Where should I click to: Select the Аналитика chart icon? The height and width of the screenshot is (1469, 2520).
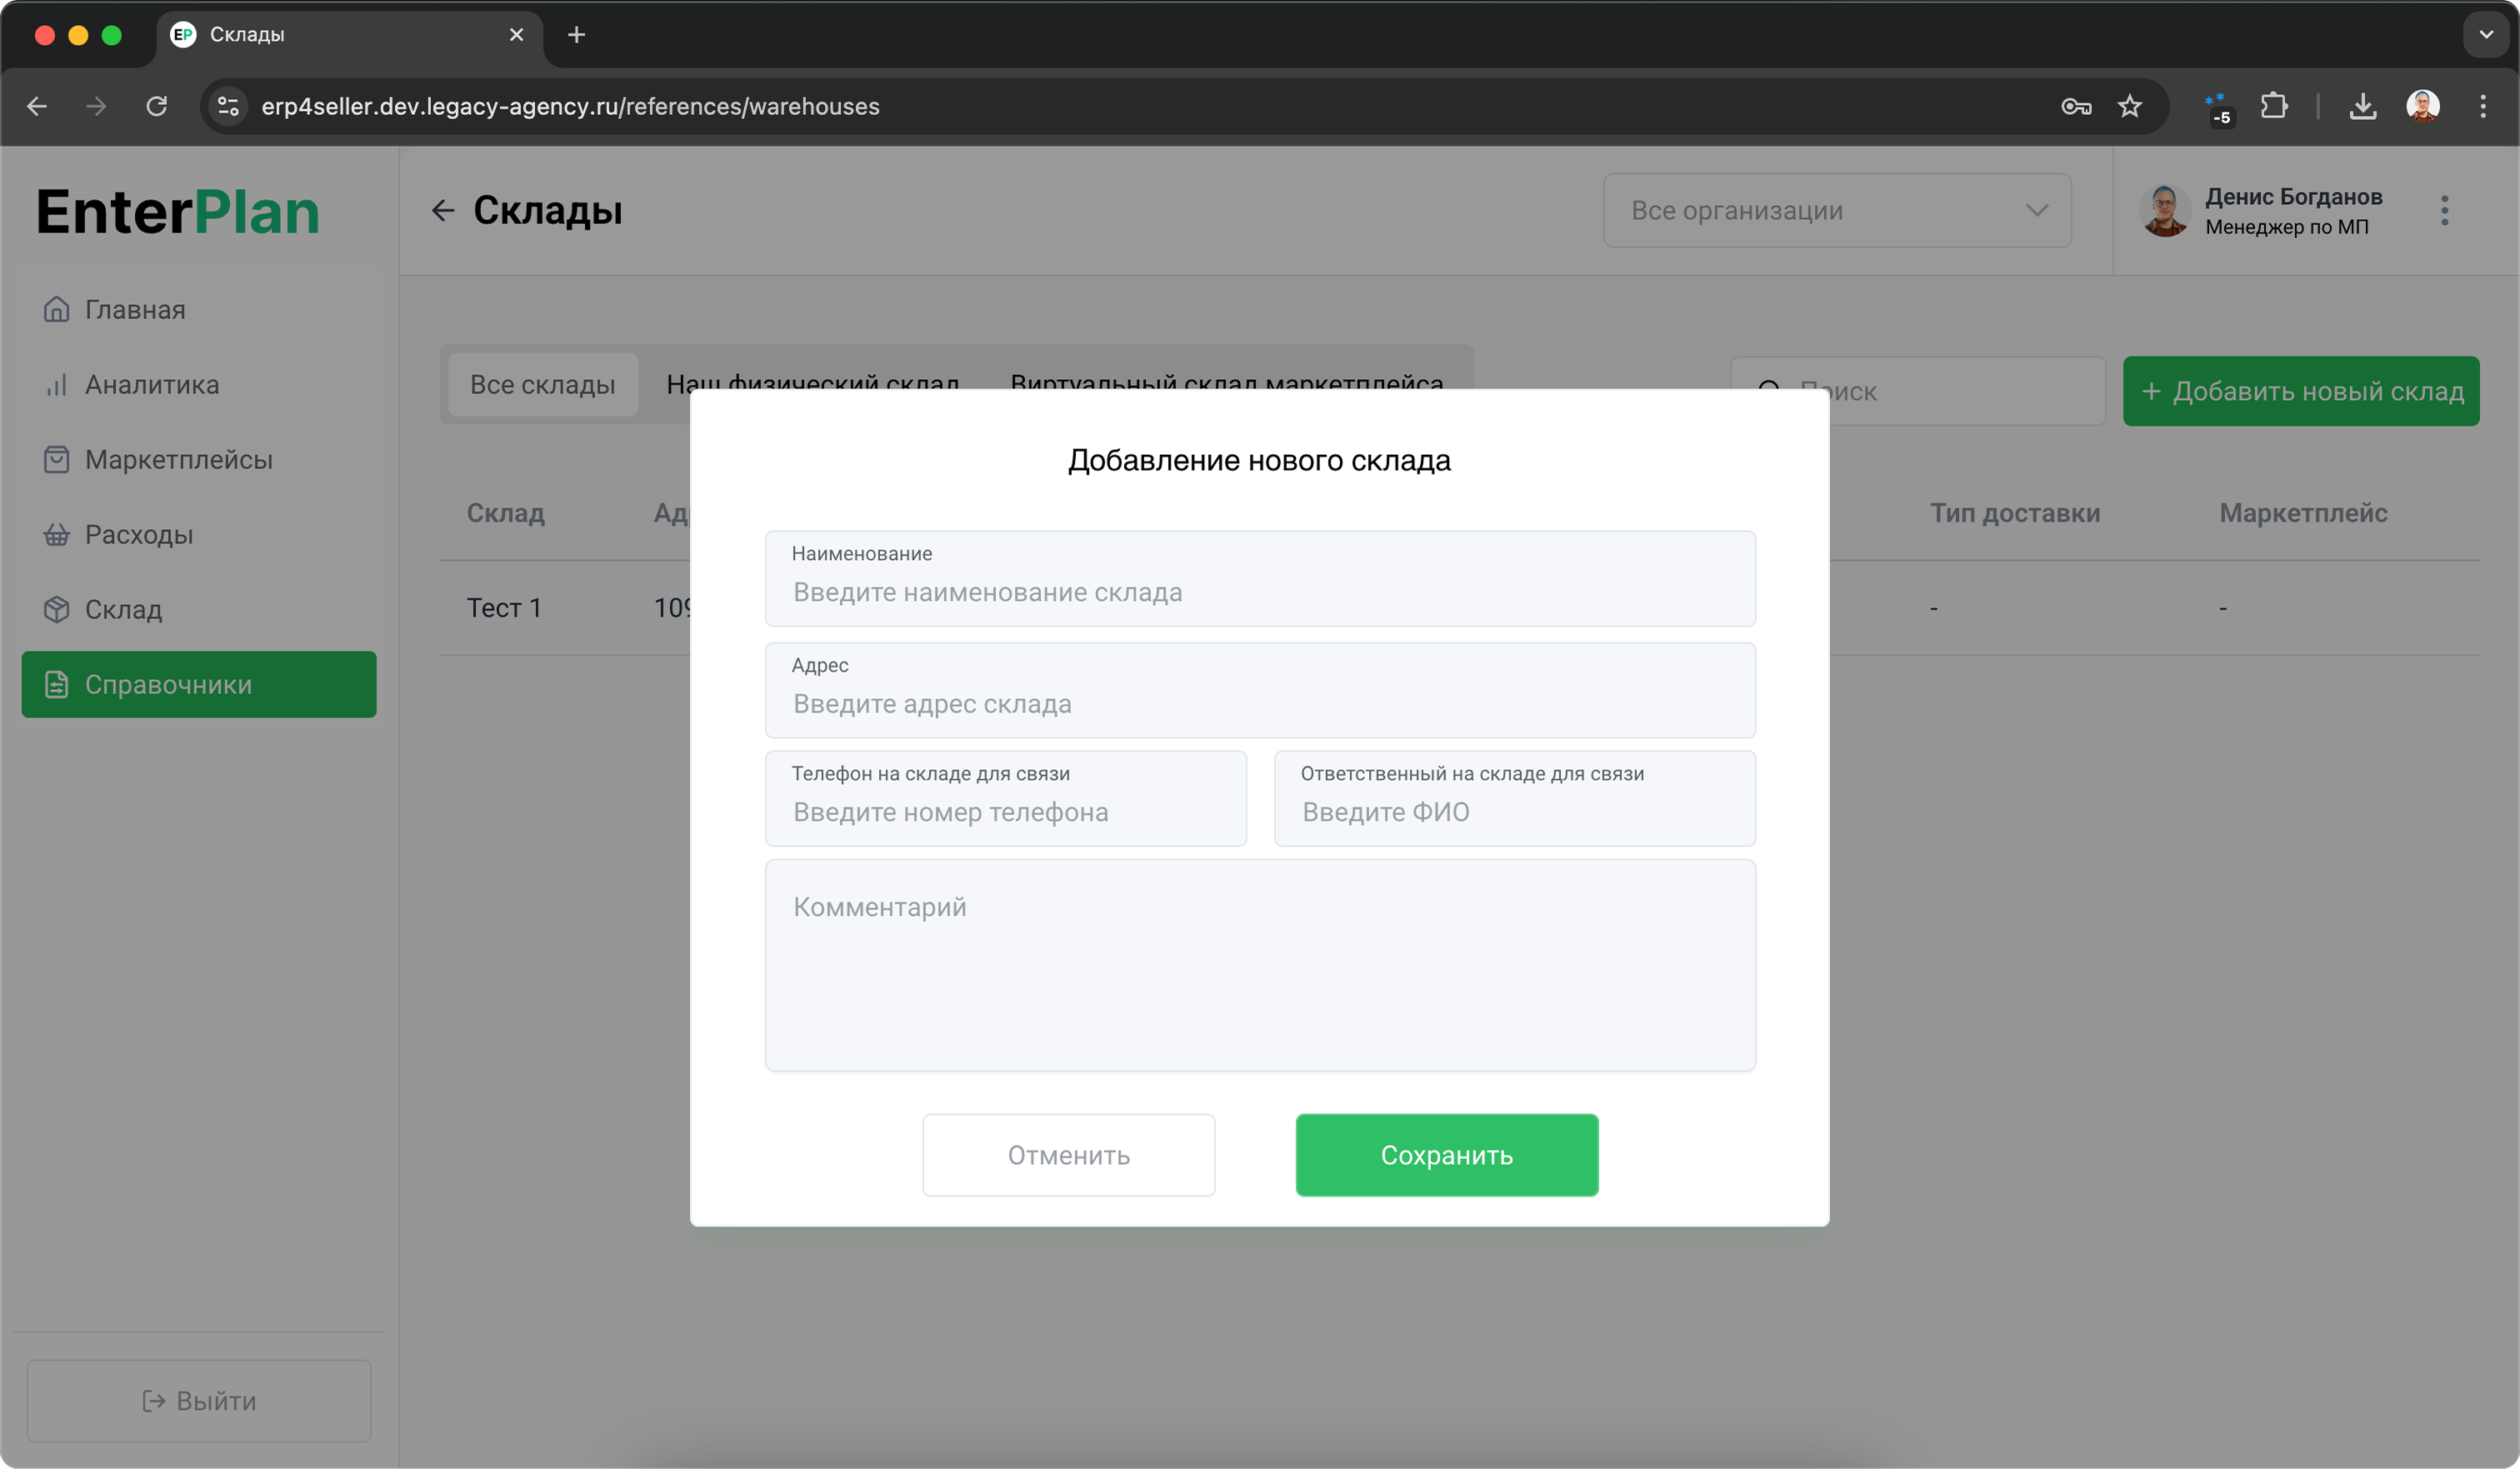[56, 384]
